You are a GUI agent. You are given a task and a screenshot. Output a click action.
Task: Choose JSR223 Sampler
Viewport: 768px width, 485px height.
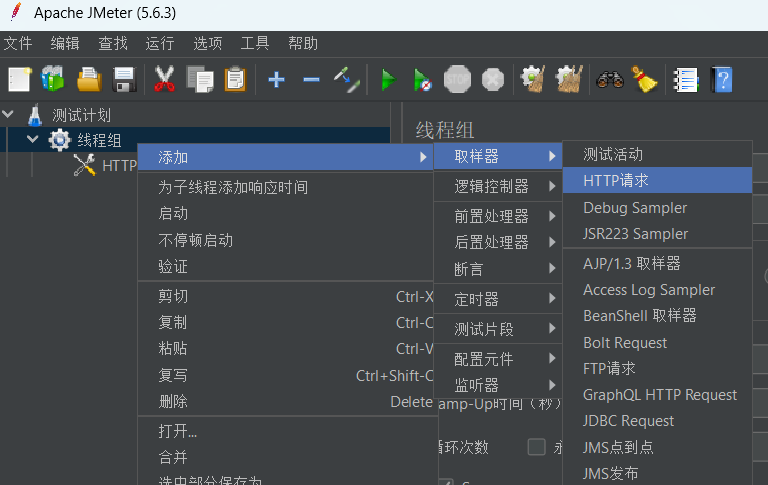[657, 234]
